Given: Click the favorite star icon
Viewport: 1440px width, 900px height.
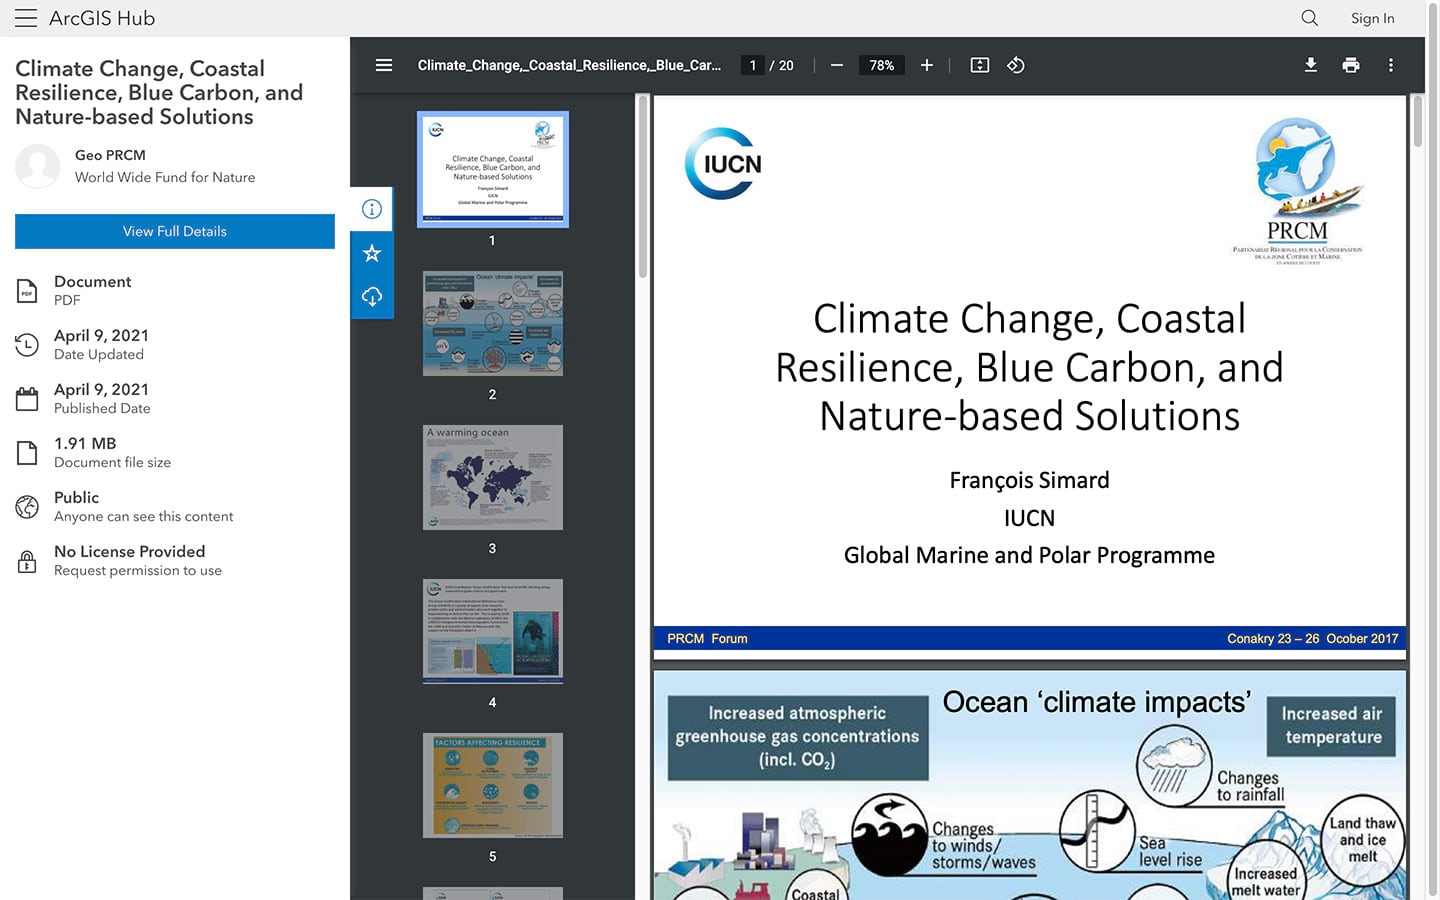Looking at the screenshot, I should 372,253.
